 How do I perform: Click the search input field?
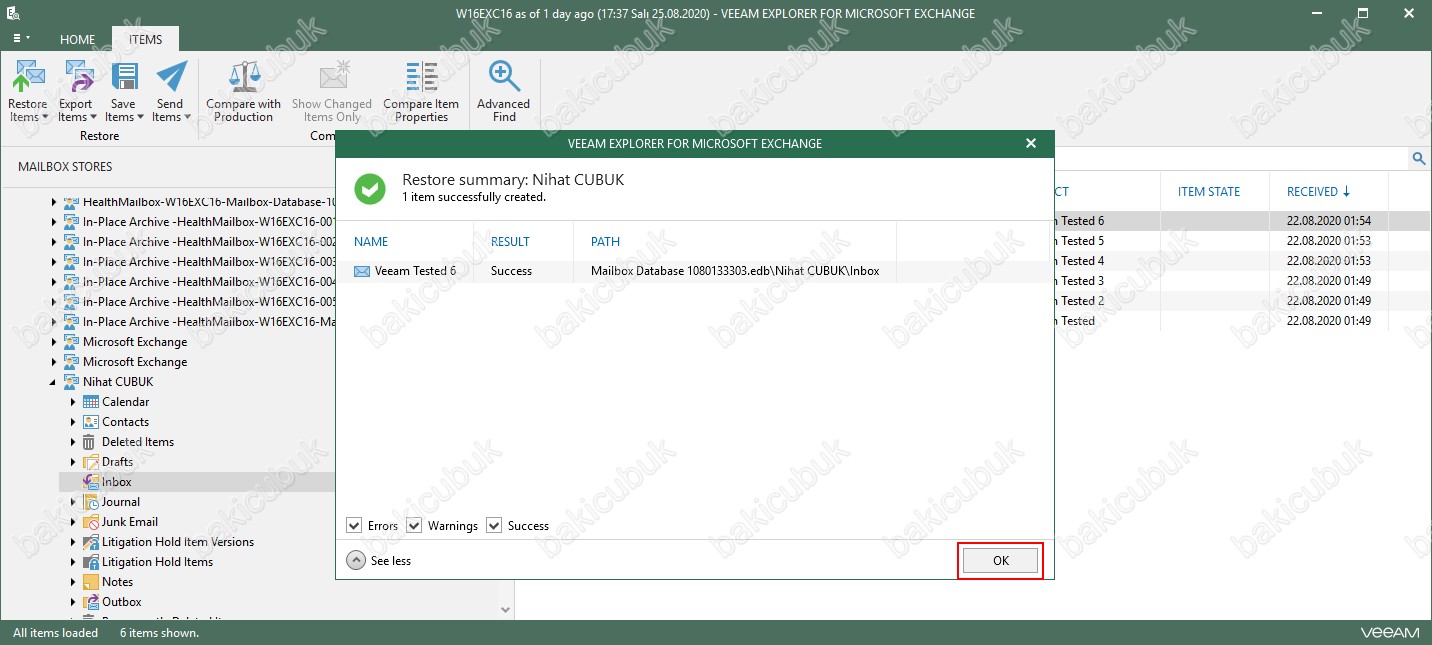1232,158
